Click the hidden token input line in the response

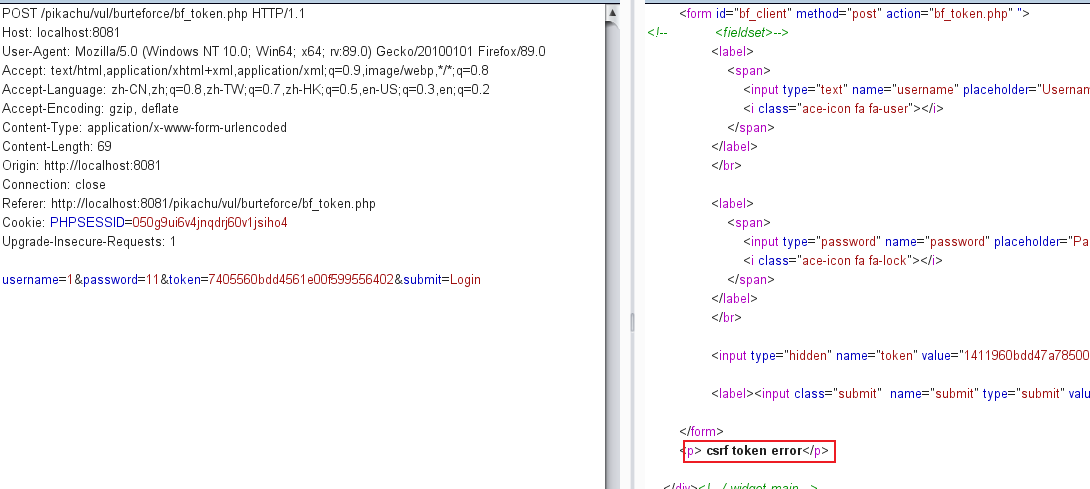(899, 355)
